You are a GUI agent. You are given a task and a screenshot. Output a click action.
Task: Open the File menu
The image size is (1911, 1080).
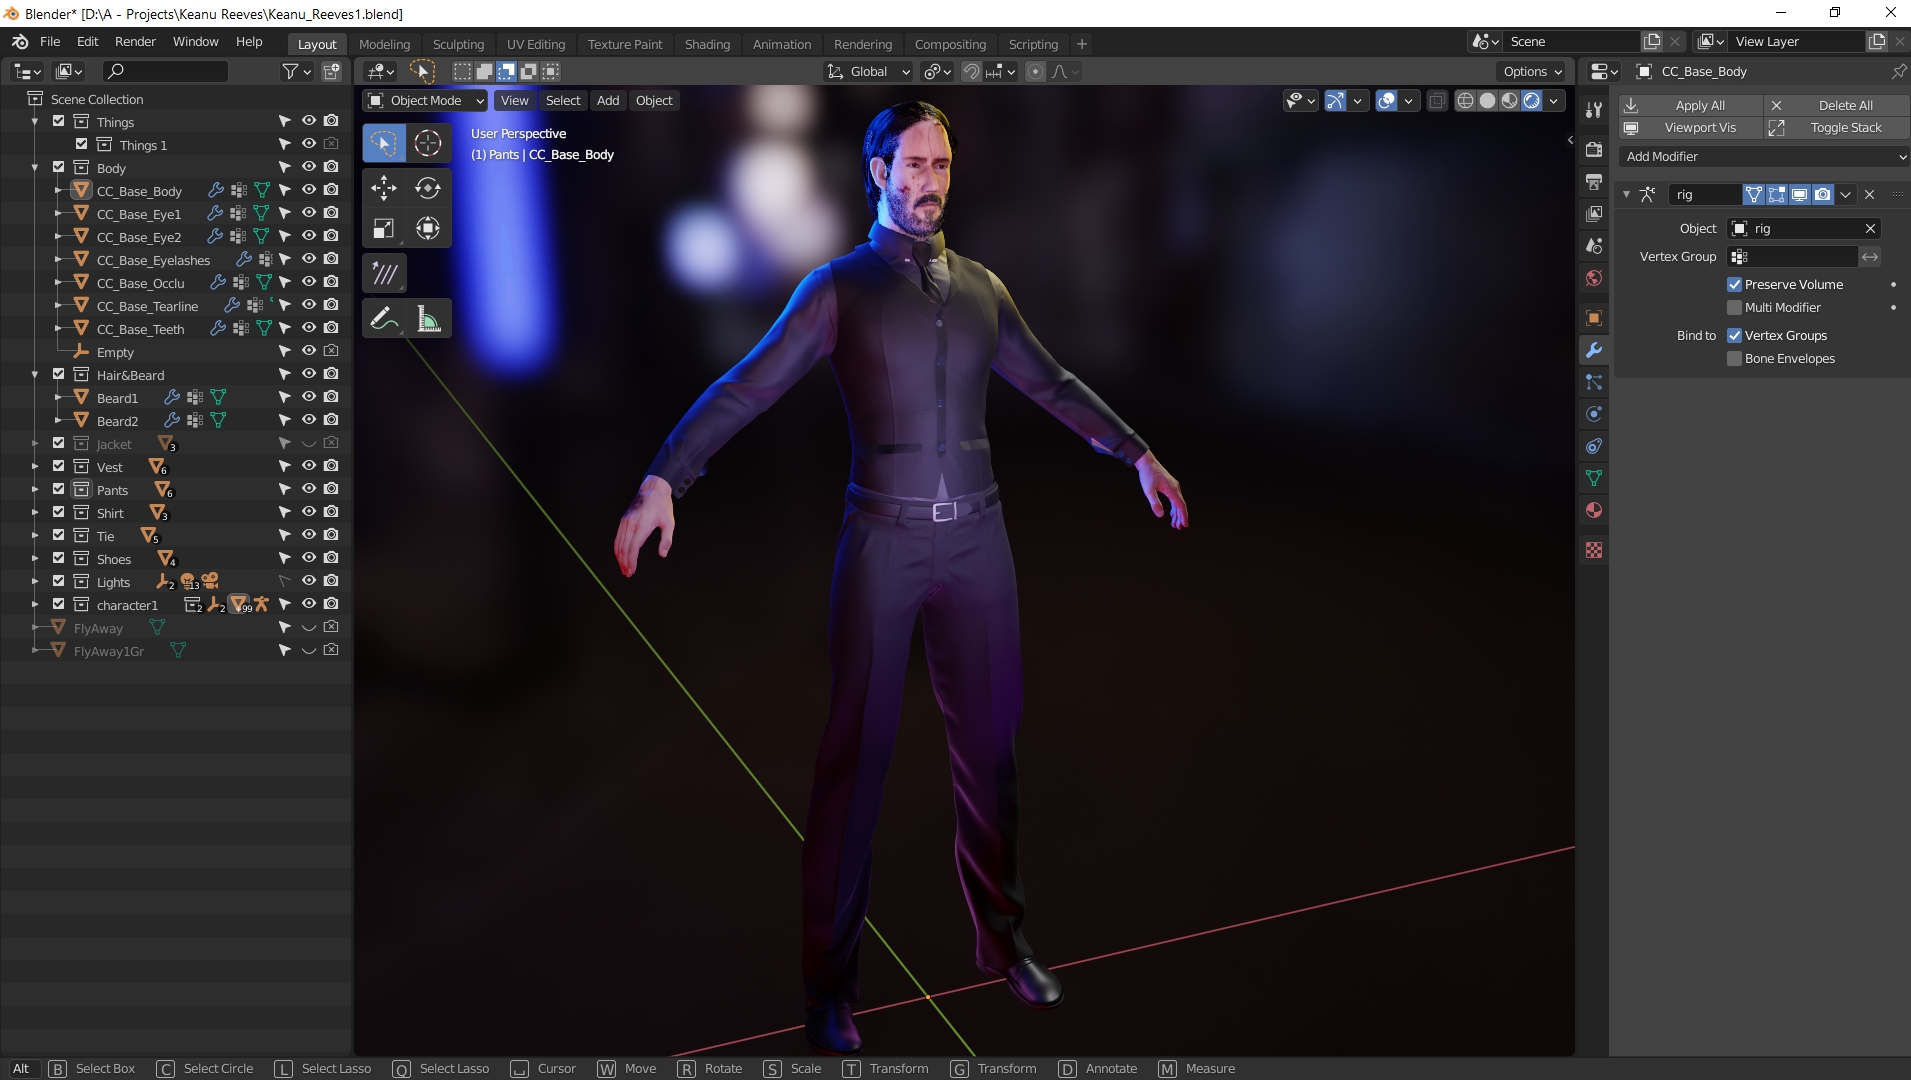(50, 42)
